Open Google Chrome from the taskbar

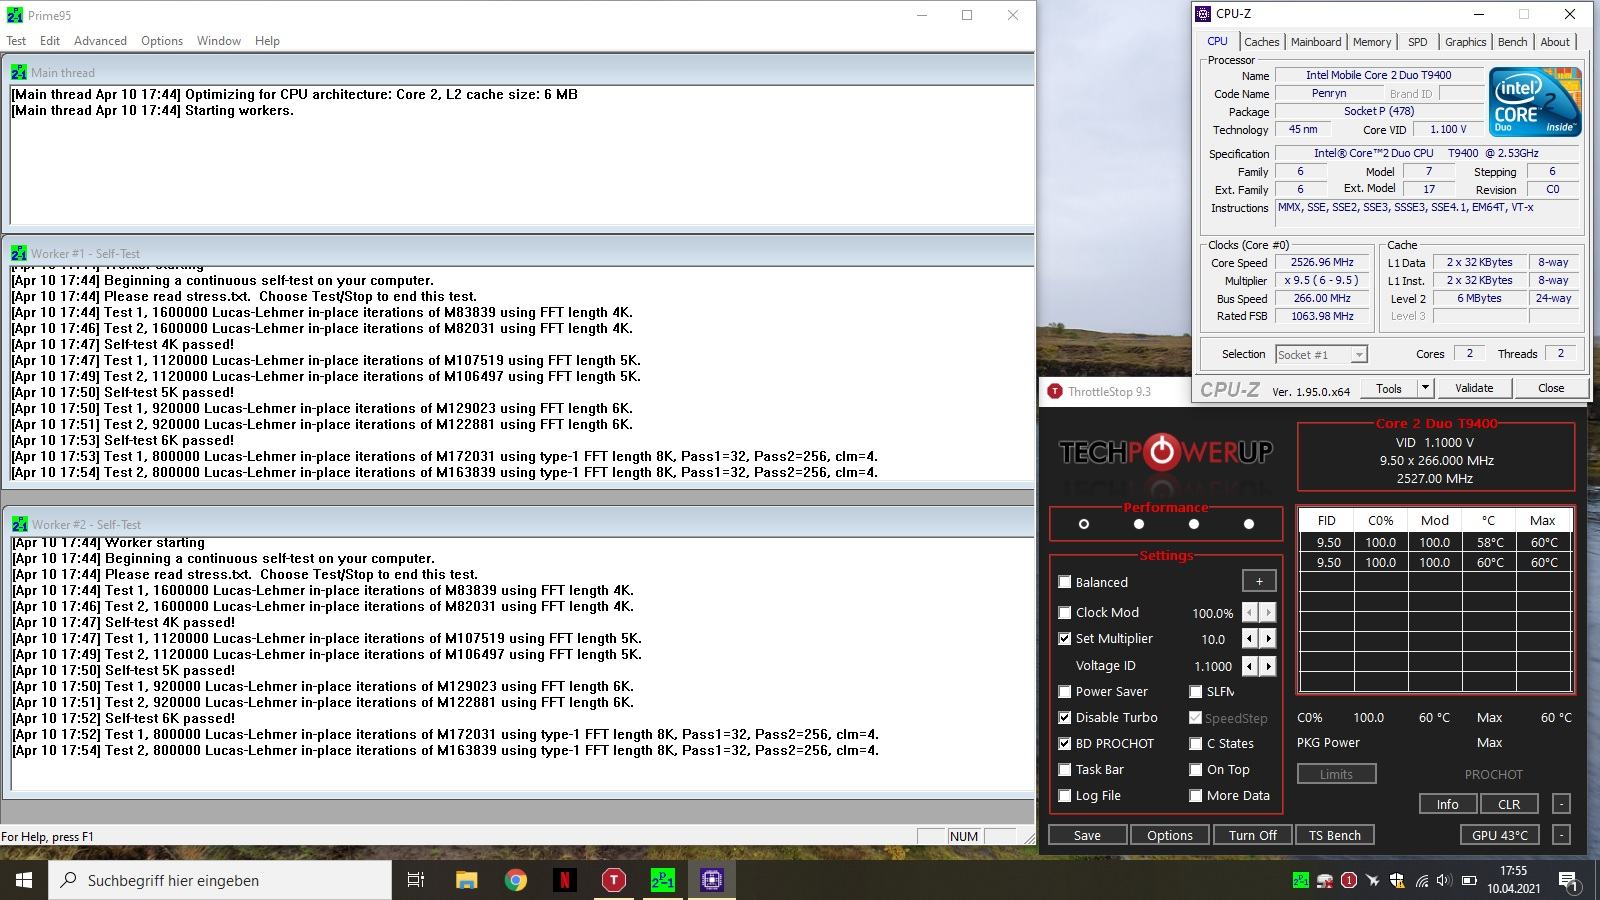point(515,880)
